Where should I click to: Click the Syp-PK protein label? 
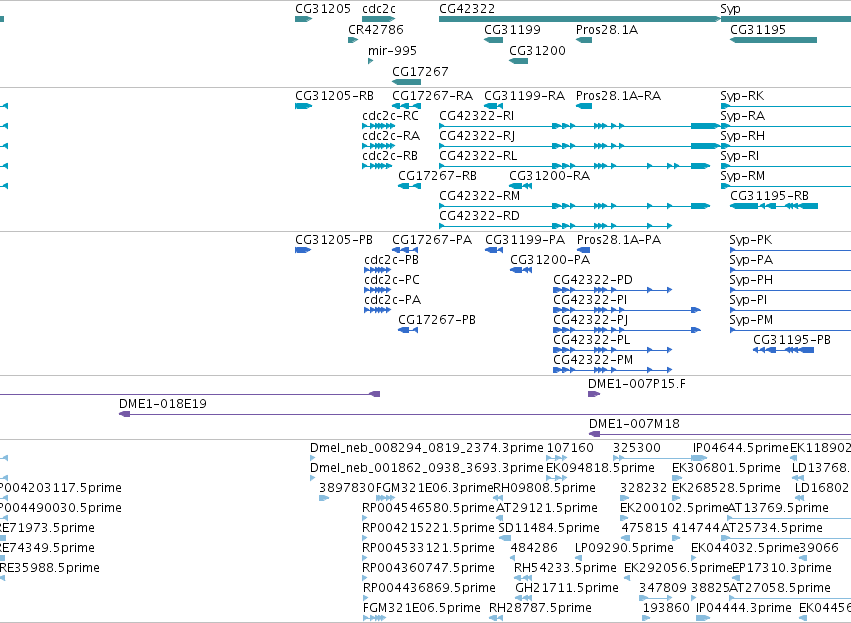751,240
